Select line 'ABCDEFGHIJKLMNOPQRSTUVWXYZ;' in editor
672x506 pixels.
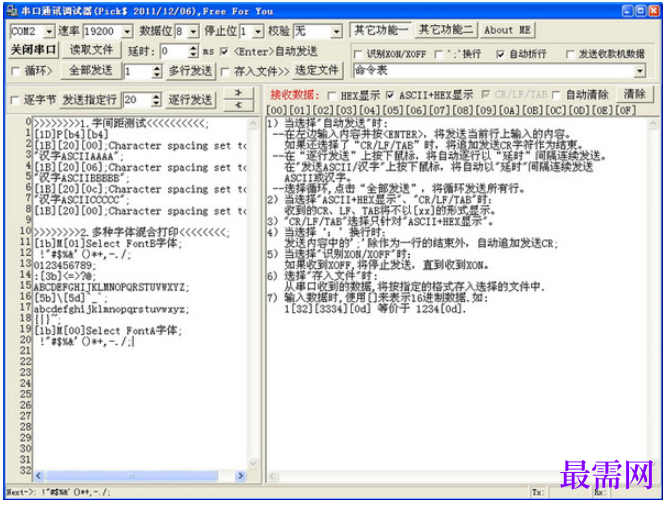pyautogui.click(x=111, y=287)
